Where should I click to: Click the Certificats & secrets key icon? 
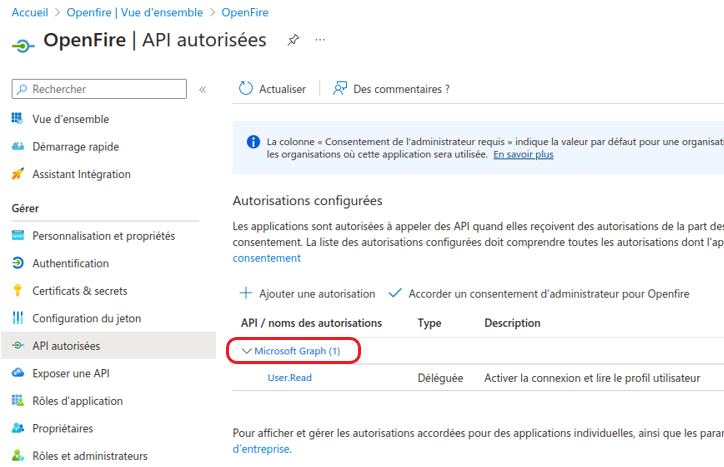tap(18, 291)
